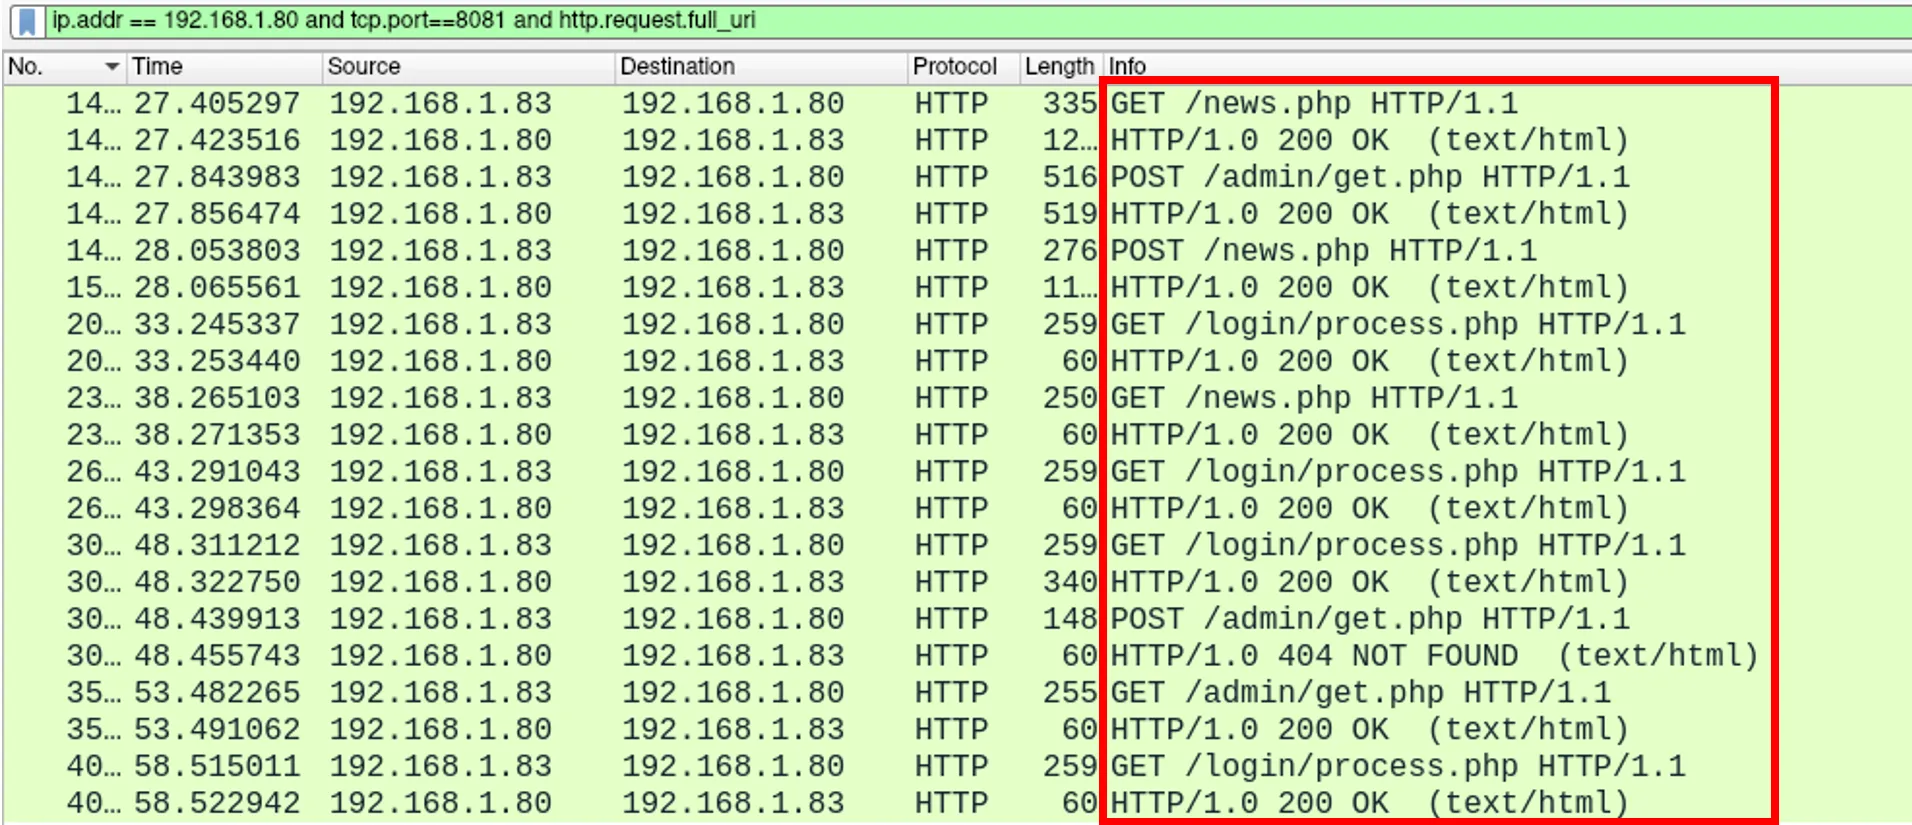This screenshot has width=1912, height=825.
Task: Sort by the Protocol column header
Action: [x=963, y=67]
